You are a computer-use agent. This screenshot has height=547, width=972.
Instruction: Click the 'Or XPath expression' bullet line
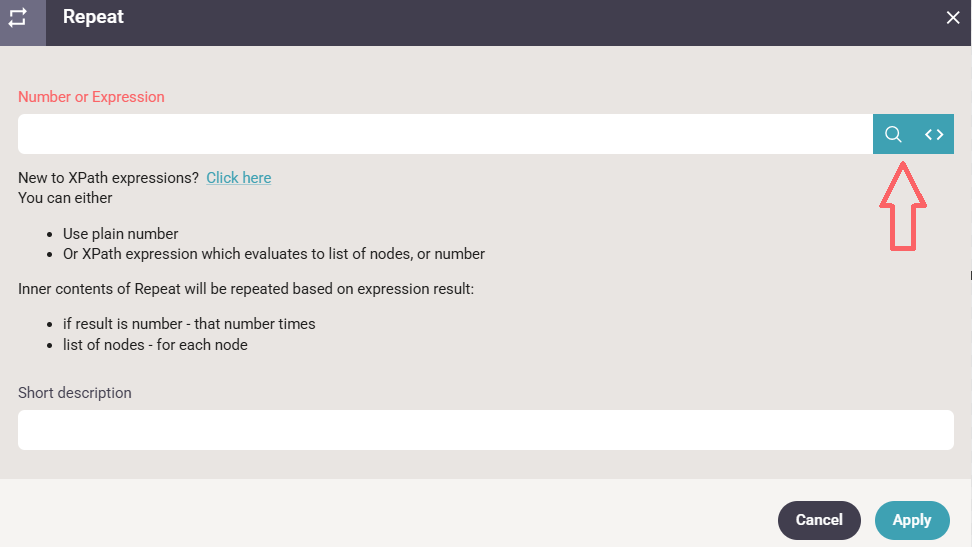click(x=273, y=254)
